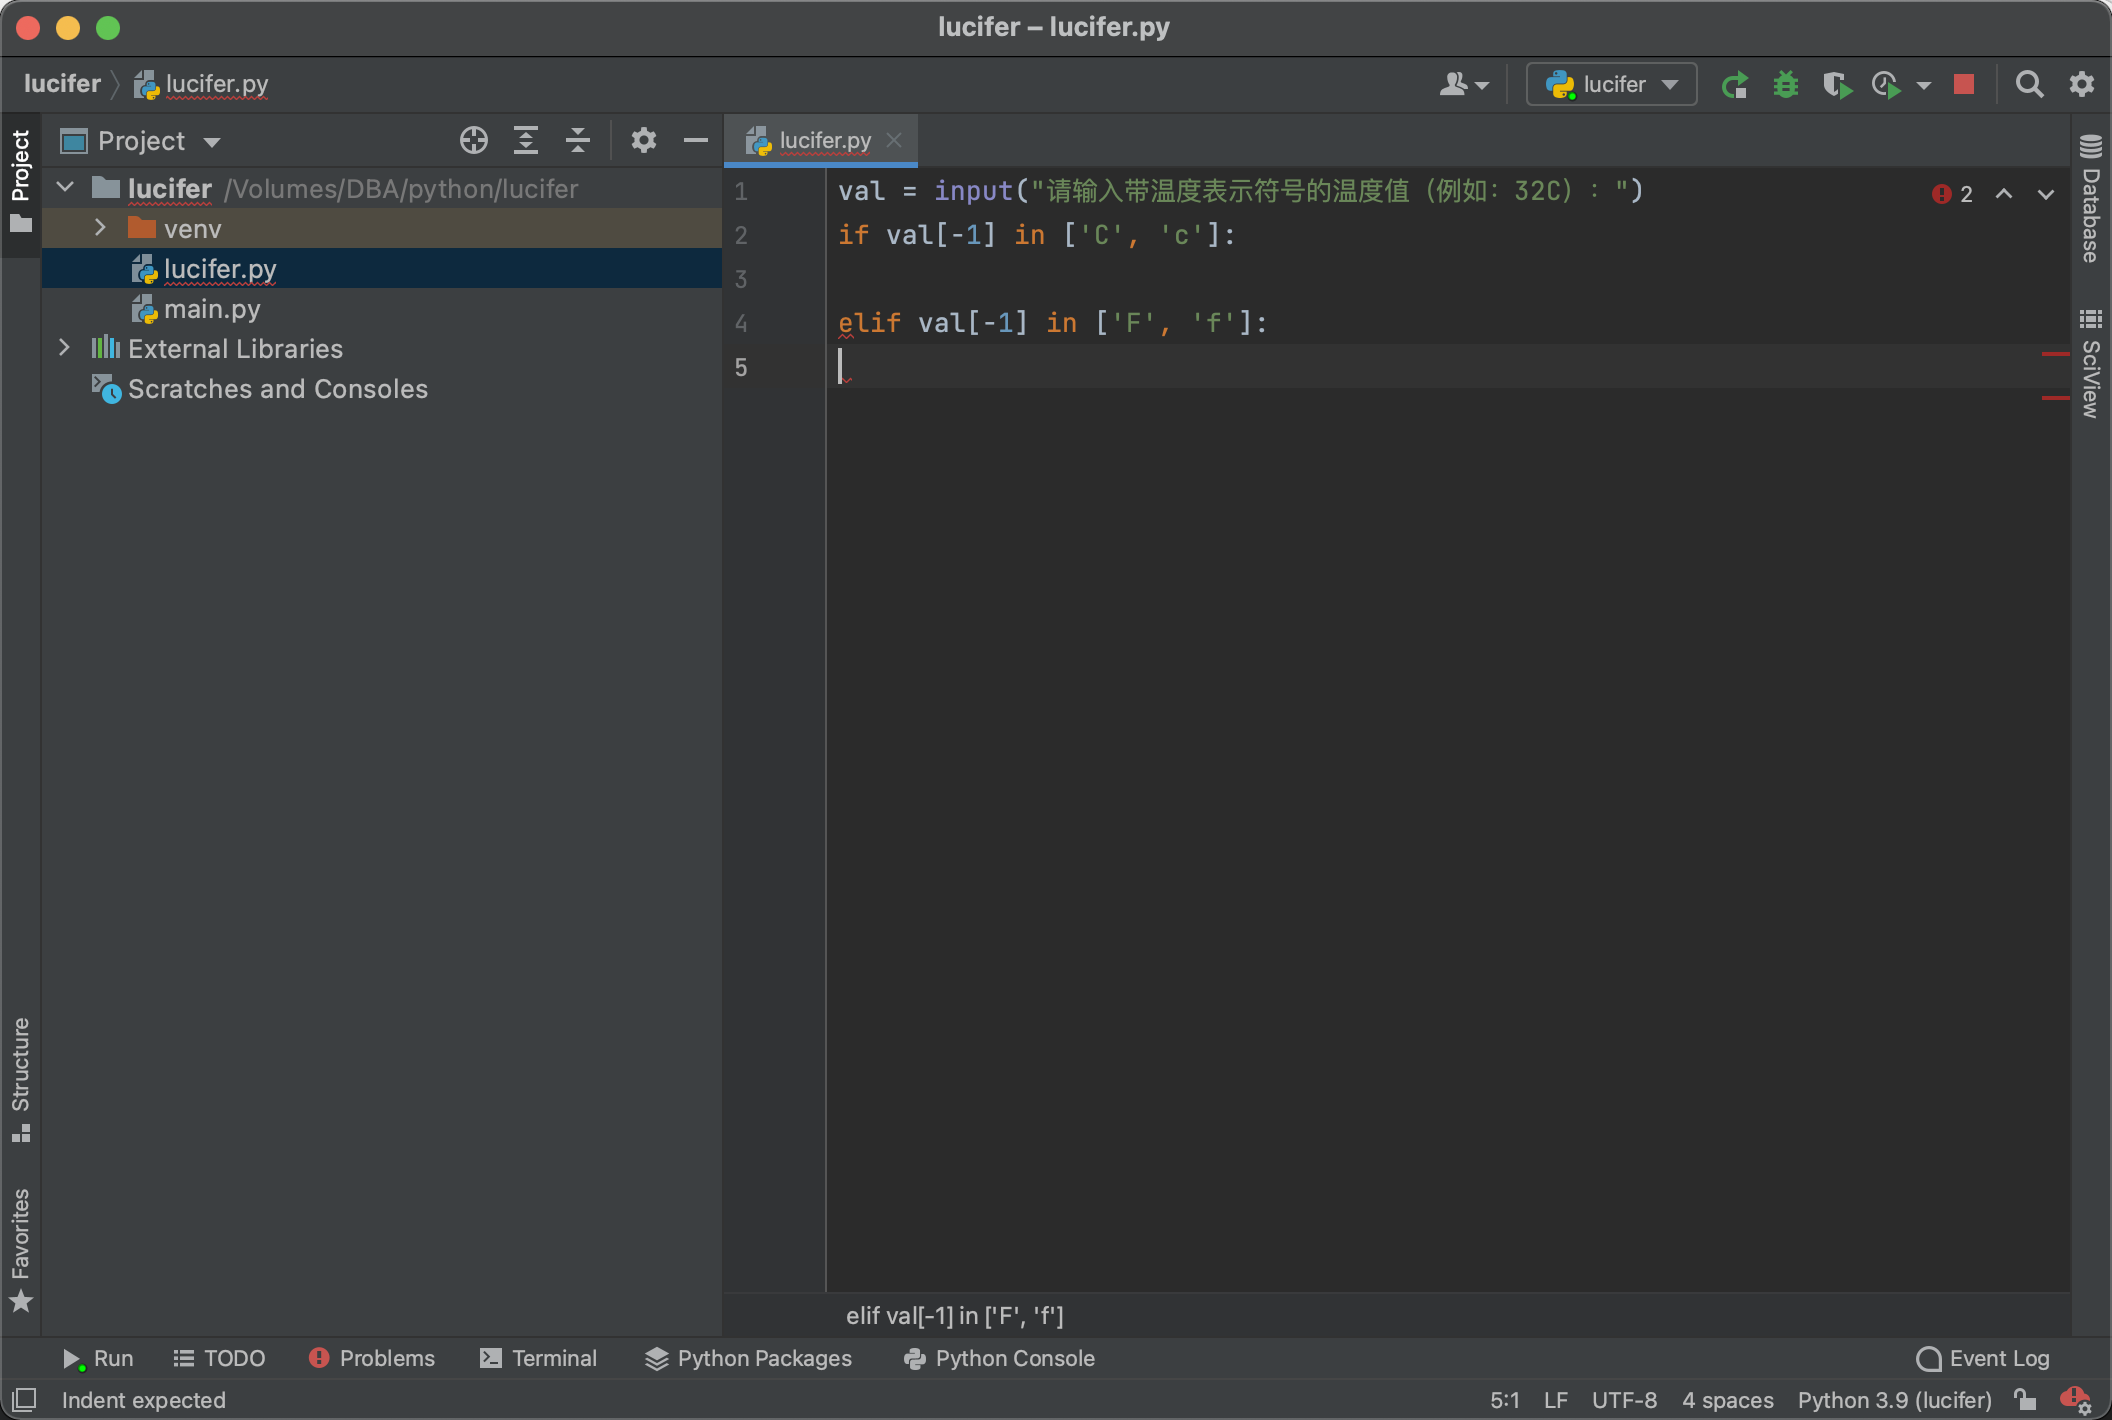Toggle read-only lock icon in status bar
Screen dimensions: 2112x1420
tap(2025, 1400)
